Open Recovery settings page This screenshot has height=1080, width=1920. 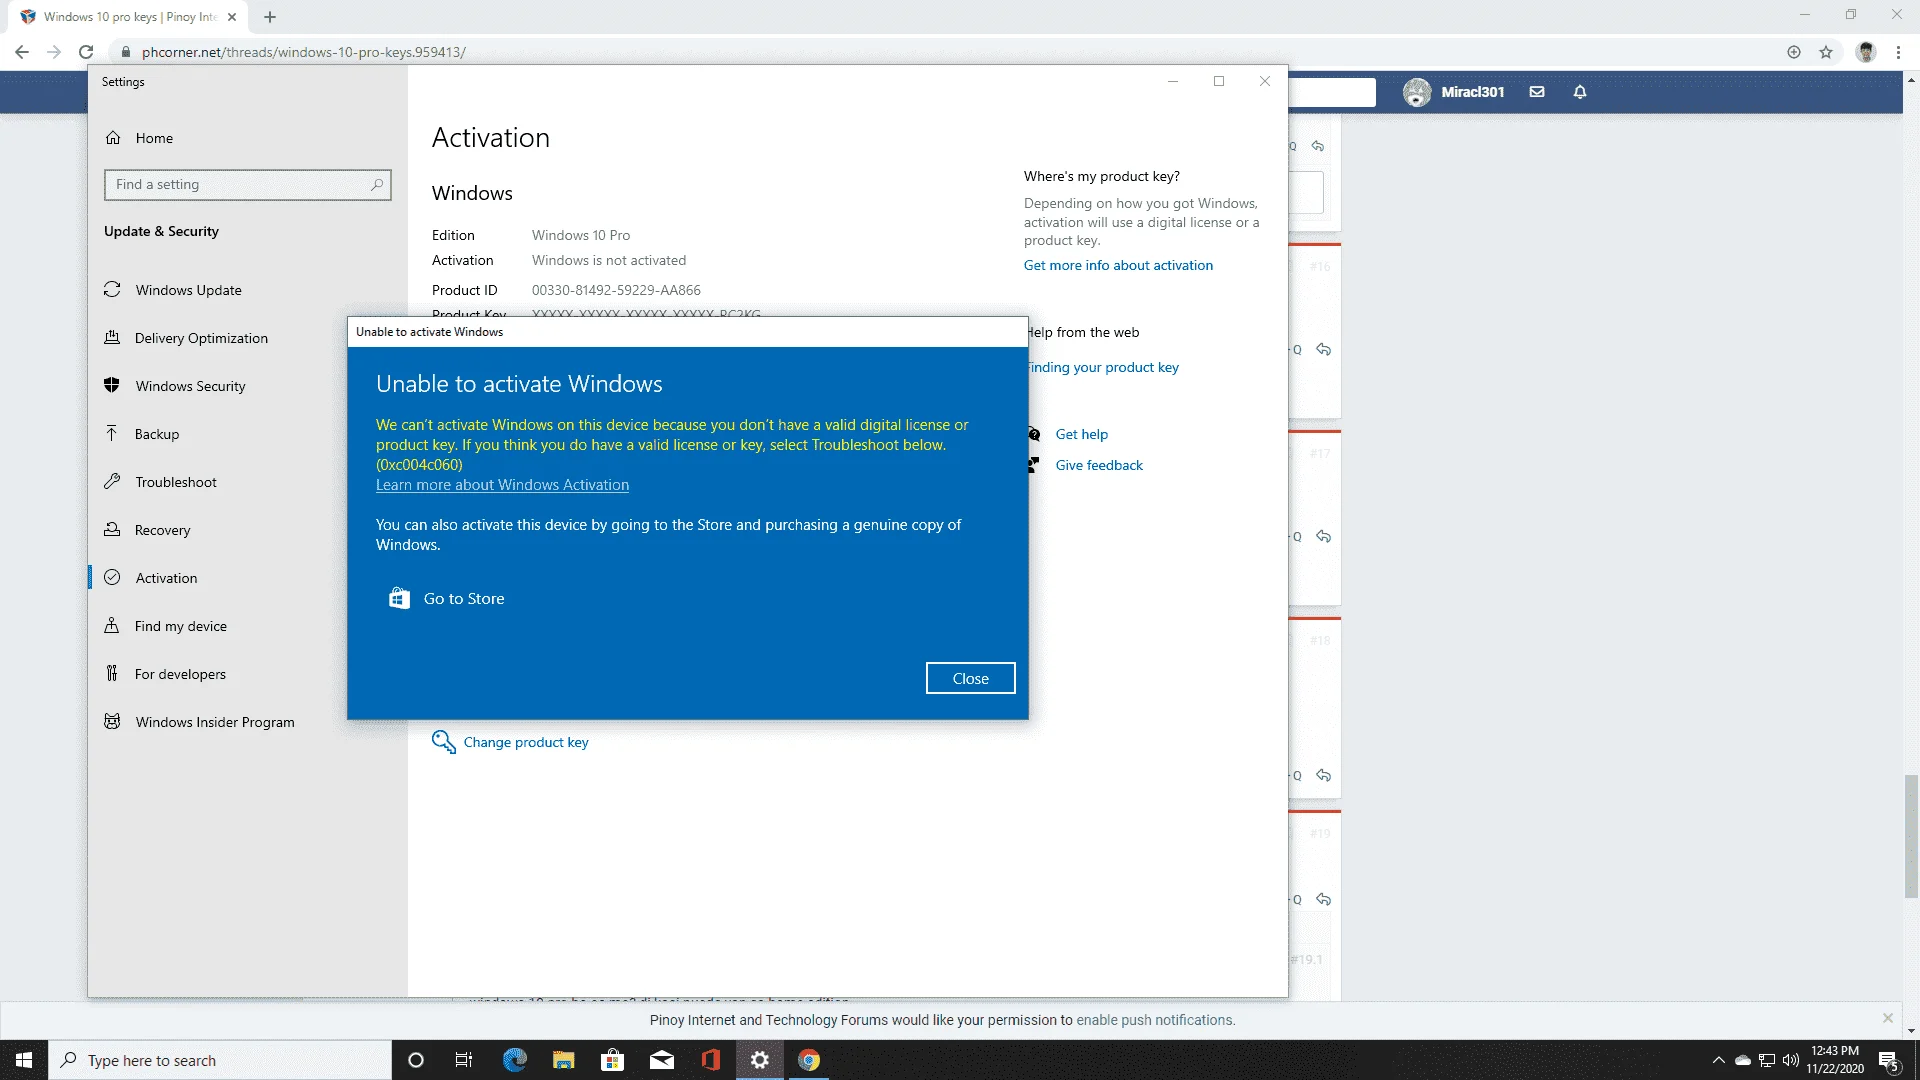tap(162, 530)
